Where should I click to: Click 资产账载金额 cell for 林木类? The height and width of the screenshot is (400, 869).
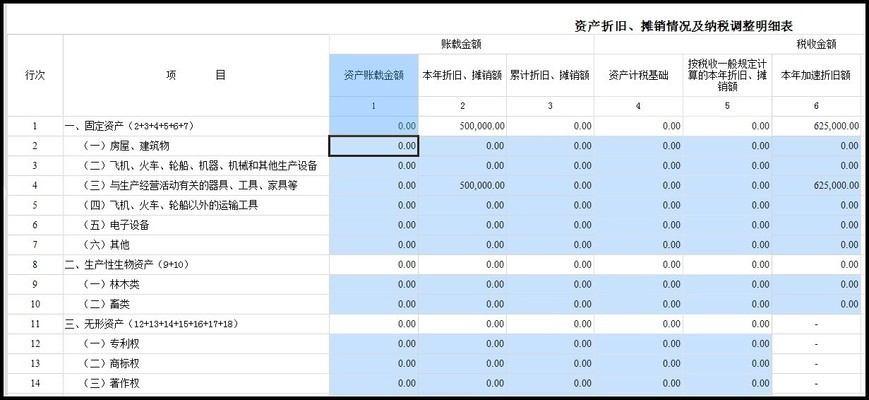pyautogui.click(x=374, y=284)
